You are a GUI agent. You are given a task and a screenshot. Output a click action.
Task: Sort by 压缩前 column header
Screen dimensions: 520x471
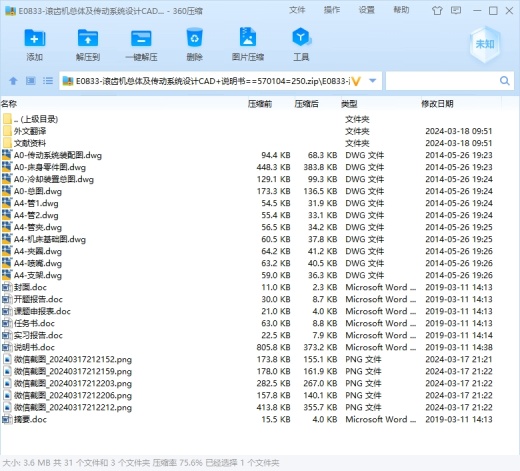260,104
